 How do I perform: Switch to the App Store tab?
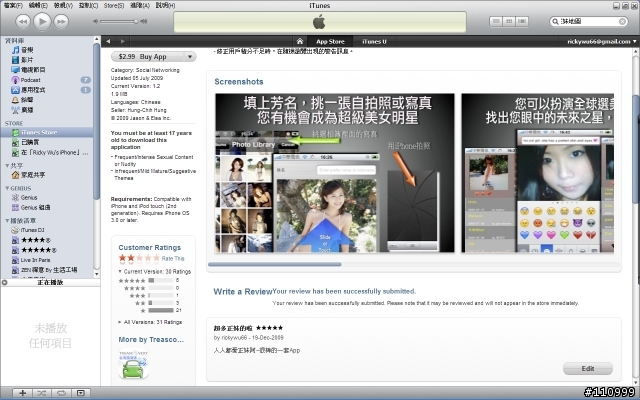330,41
